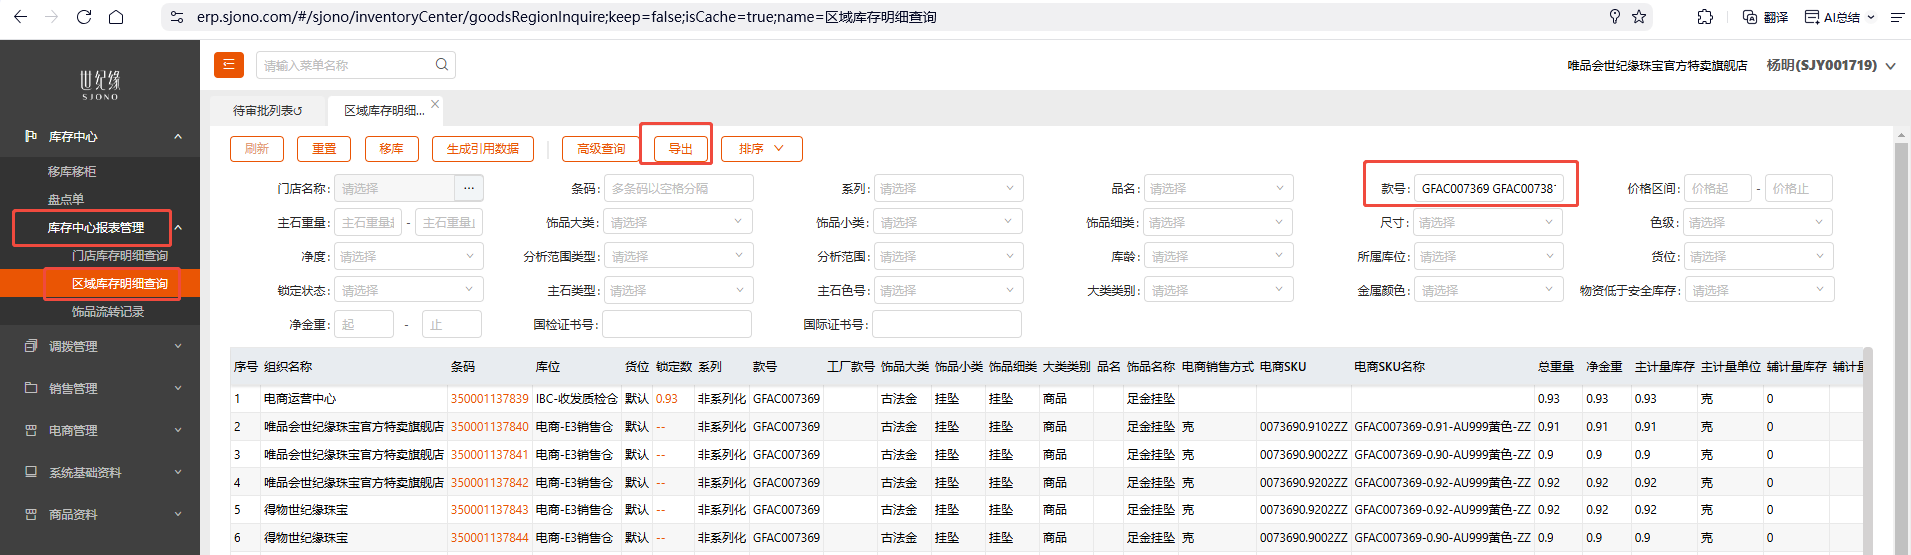Click the 条码 input field
Image resolution: width=1911 pixels, height=555 pixels.
[x=678, y=188]
